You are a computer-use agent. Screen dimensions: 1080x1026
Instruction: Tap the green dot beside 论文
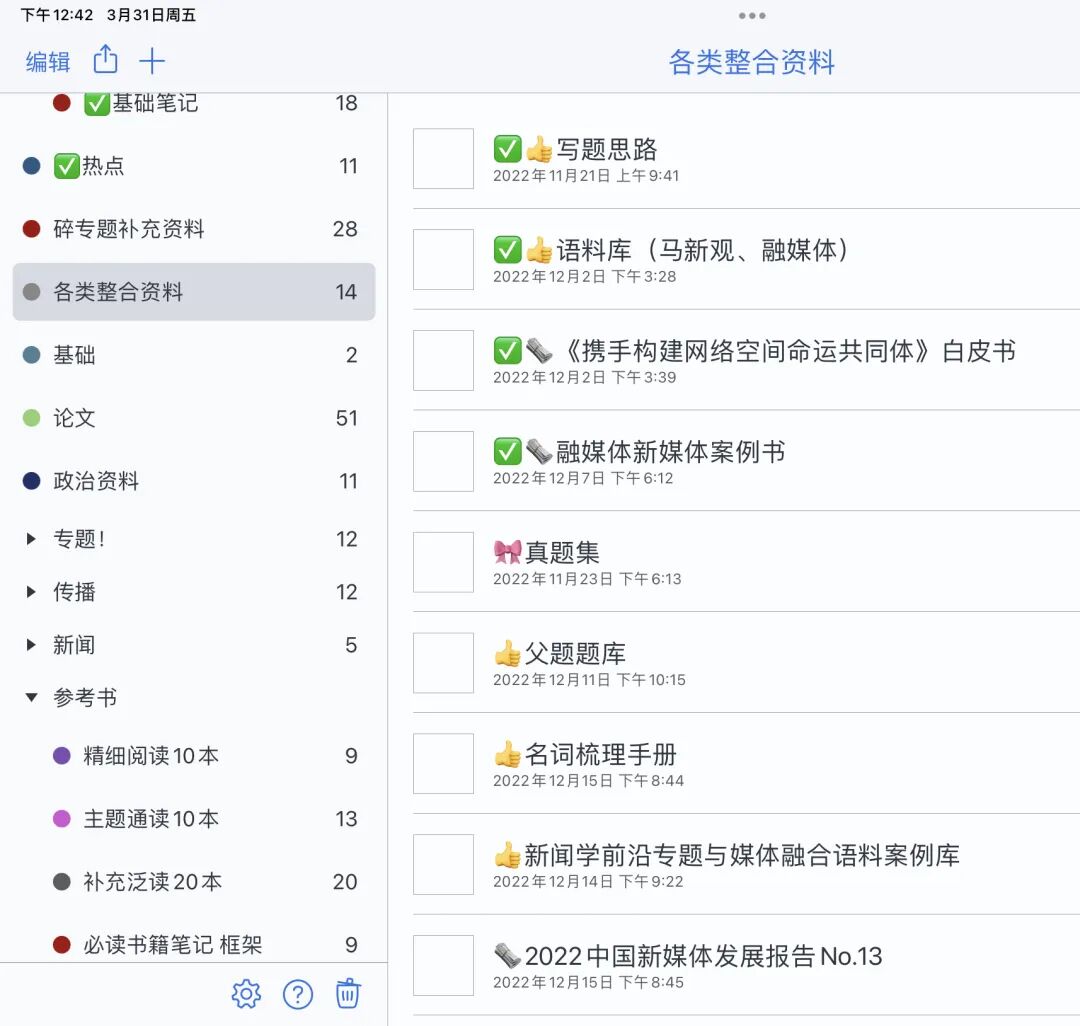tap(28, 417)
